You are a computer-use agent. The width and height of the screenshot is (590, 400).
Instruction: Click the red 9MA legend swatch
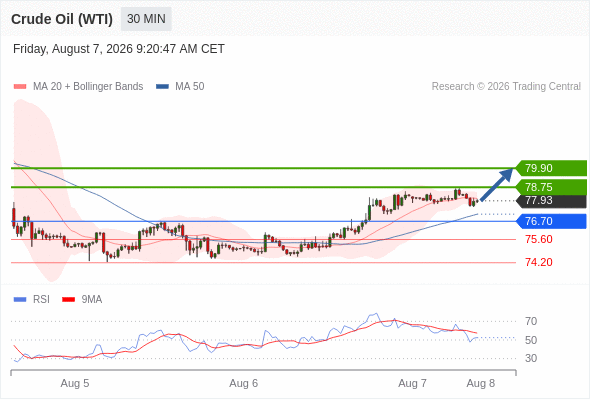pyautogui.click(x=68, y=300)
